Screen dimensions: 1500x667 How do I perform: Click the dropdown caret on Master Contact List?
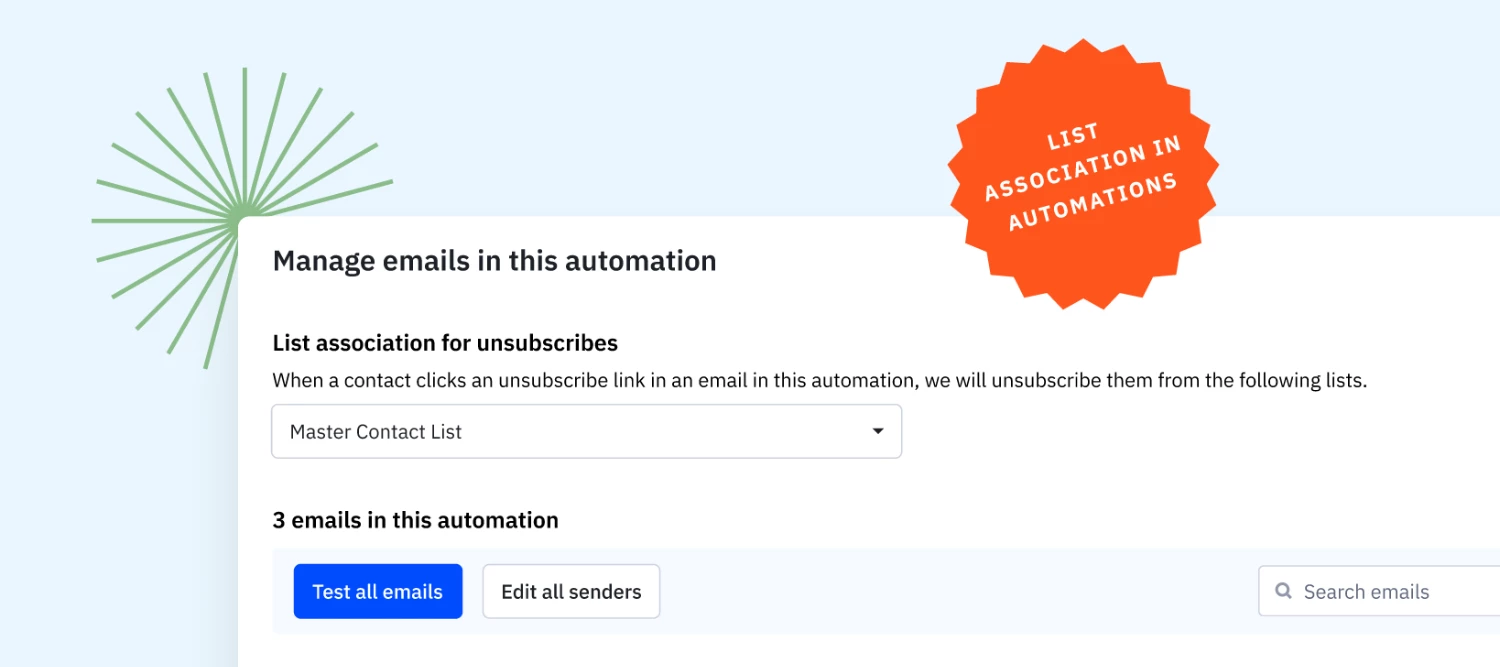pos(877,431)
